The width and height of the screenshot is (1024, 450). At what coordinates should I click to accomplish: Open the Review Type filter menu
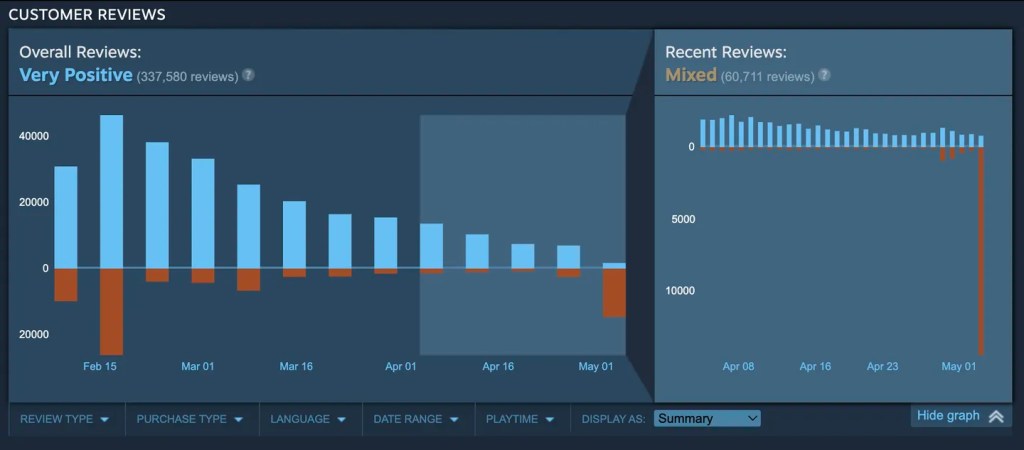[65, 419]
